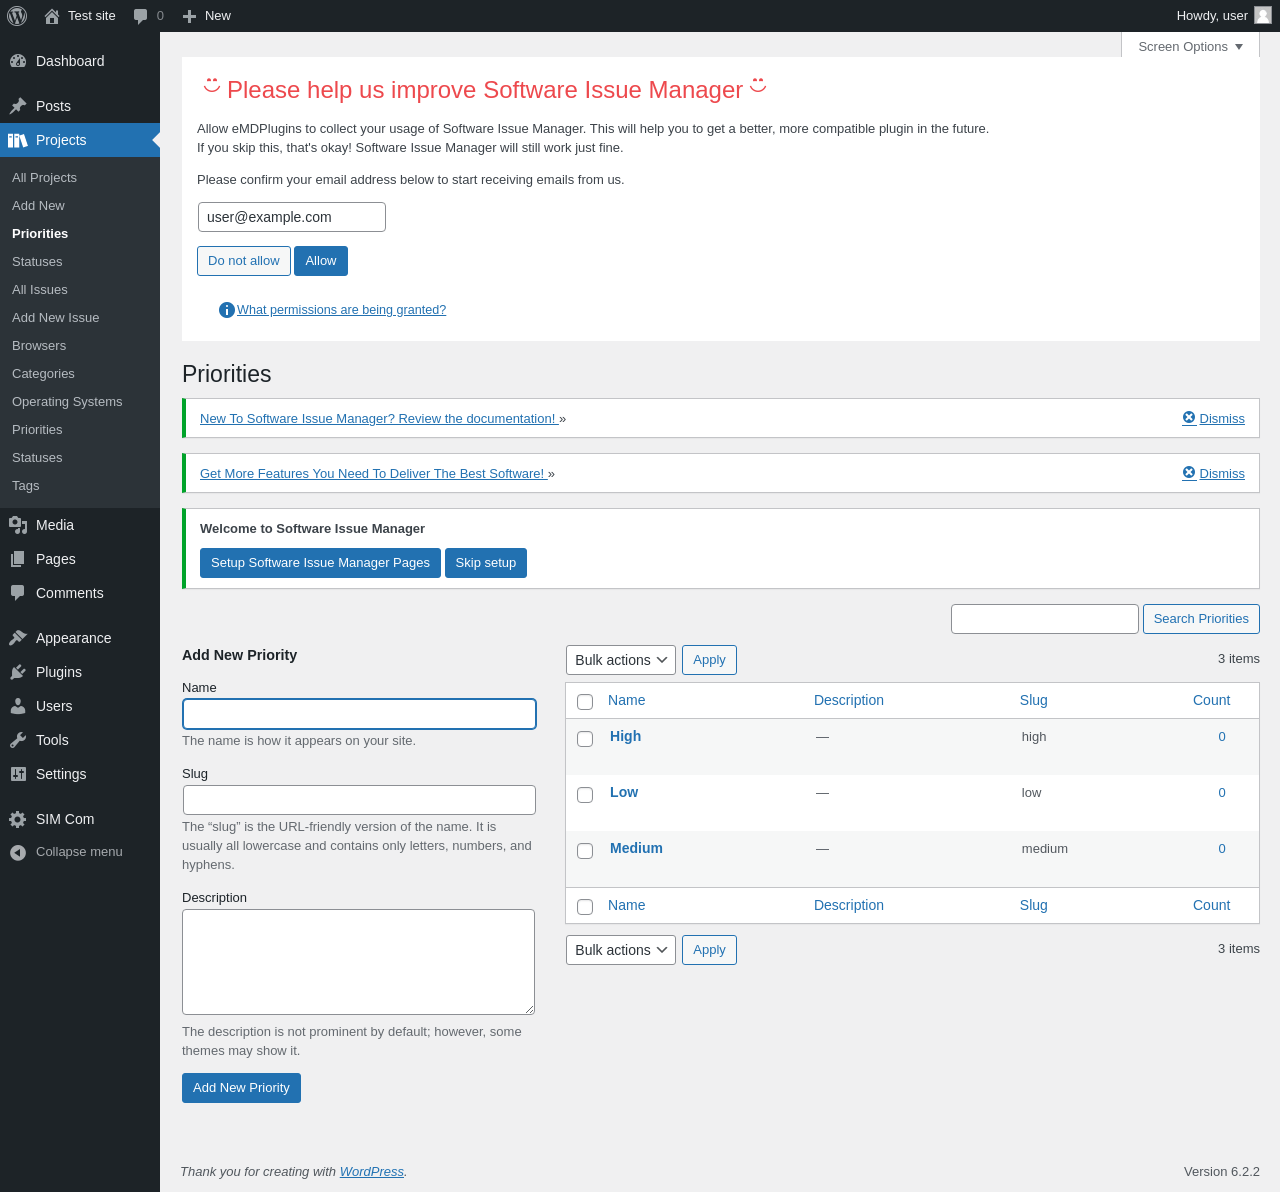Click the Projects books icon
The height and width of the screenshot is (1192, 1280).
18,140
